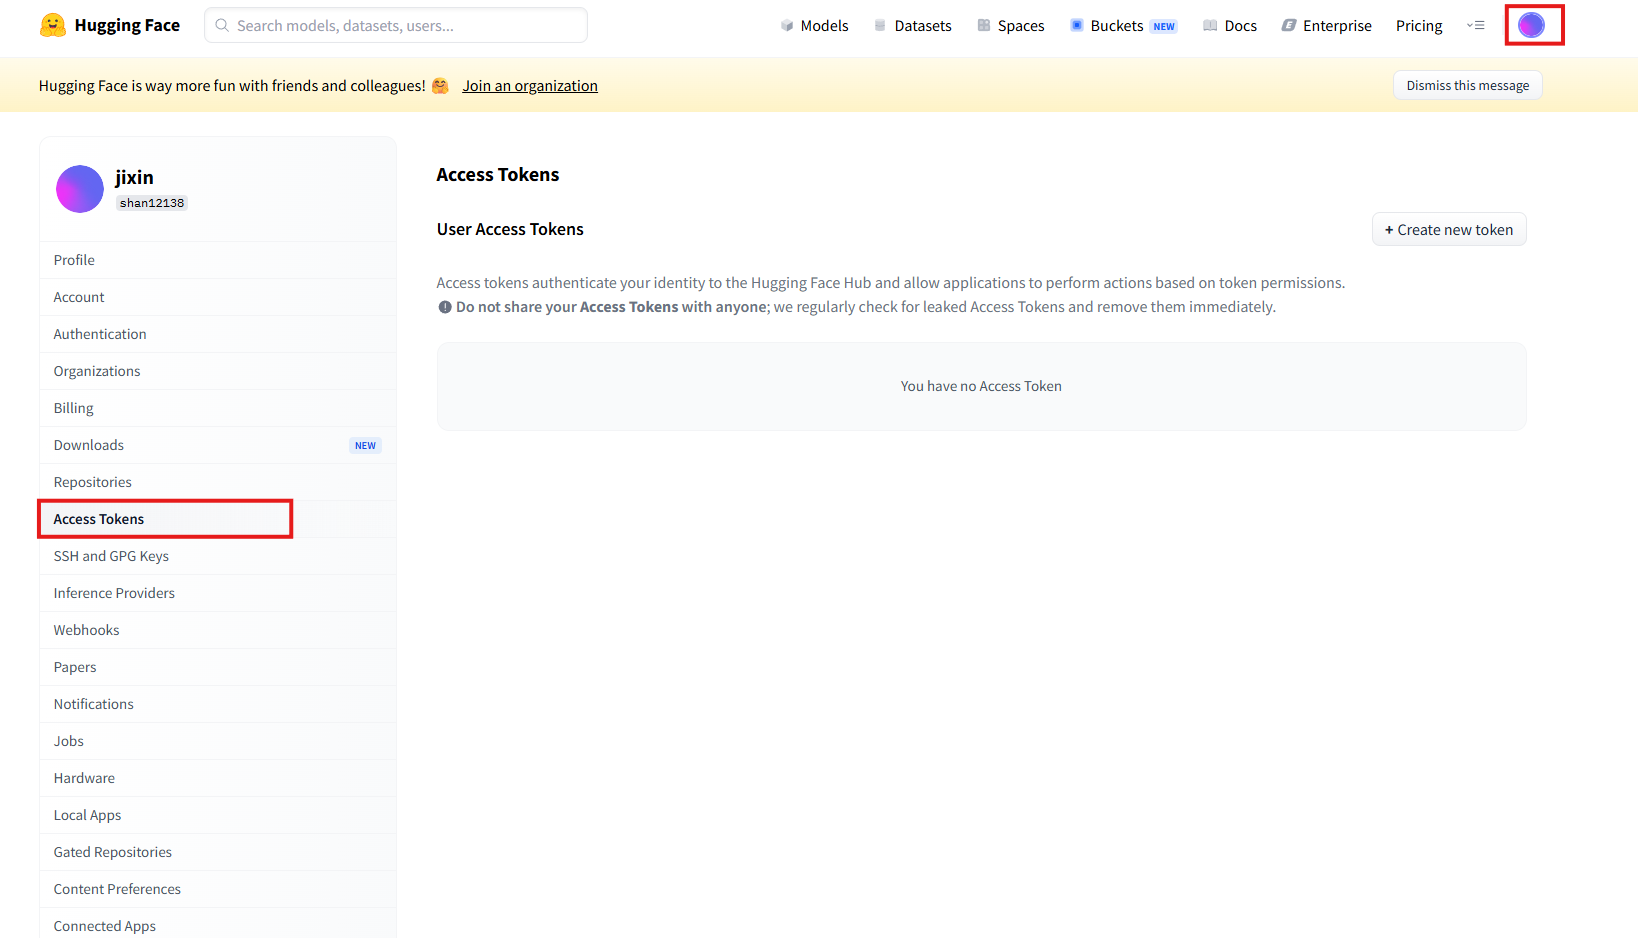Focus the search models, datasets, users field

[396, 25]
